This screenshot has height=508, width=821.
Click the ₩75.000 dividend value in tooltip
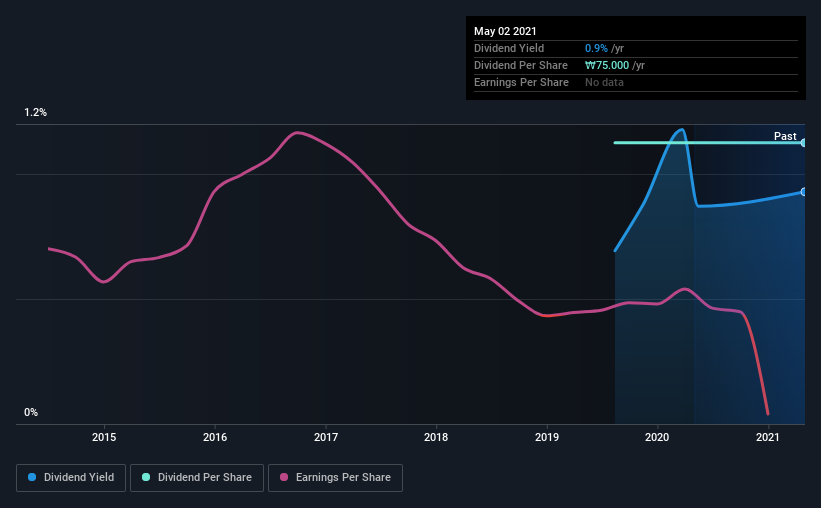click(607, 65)
